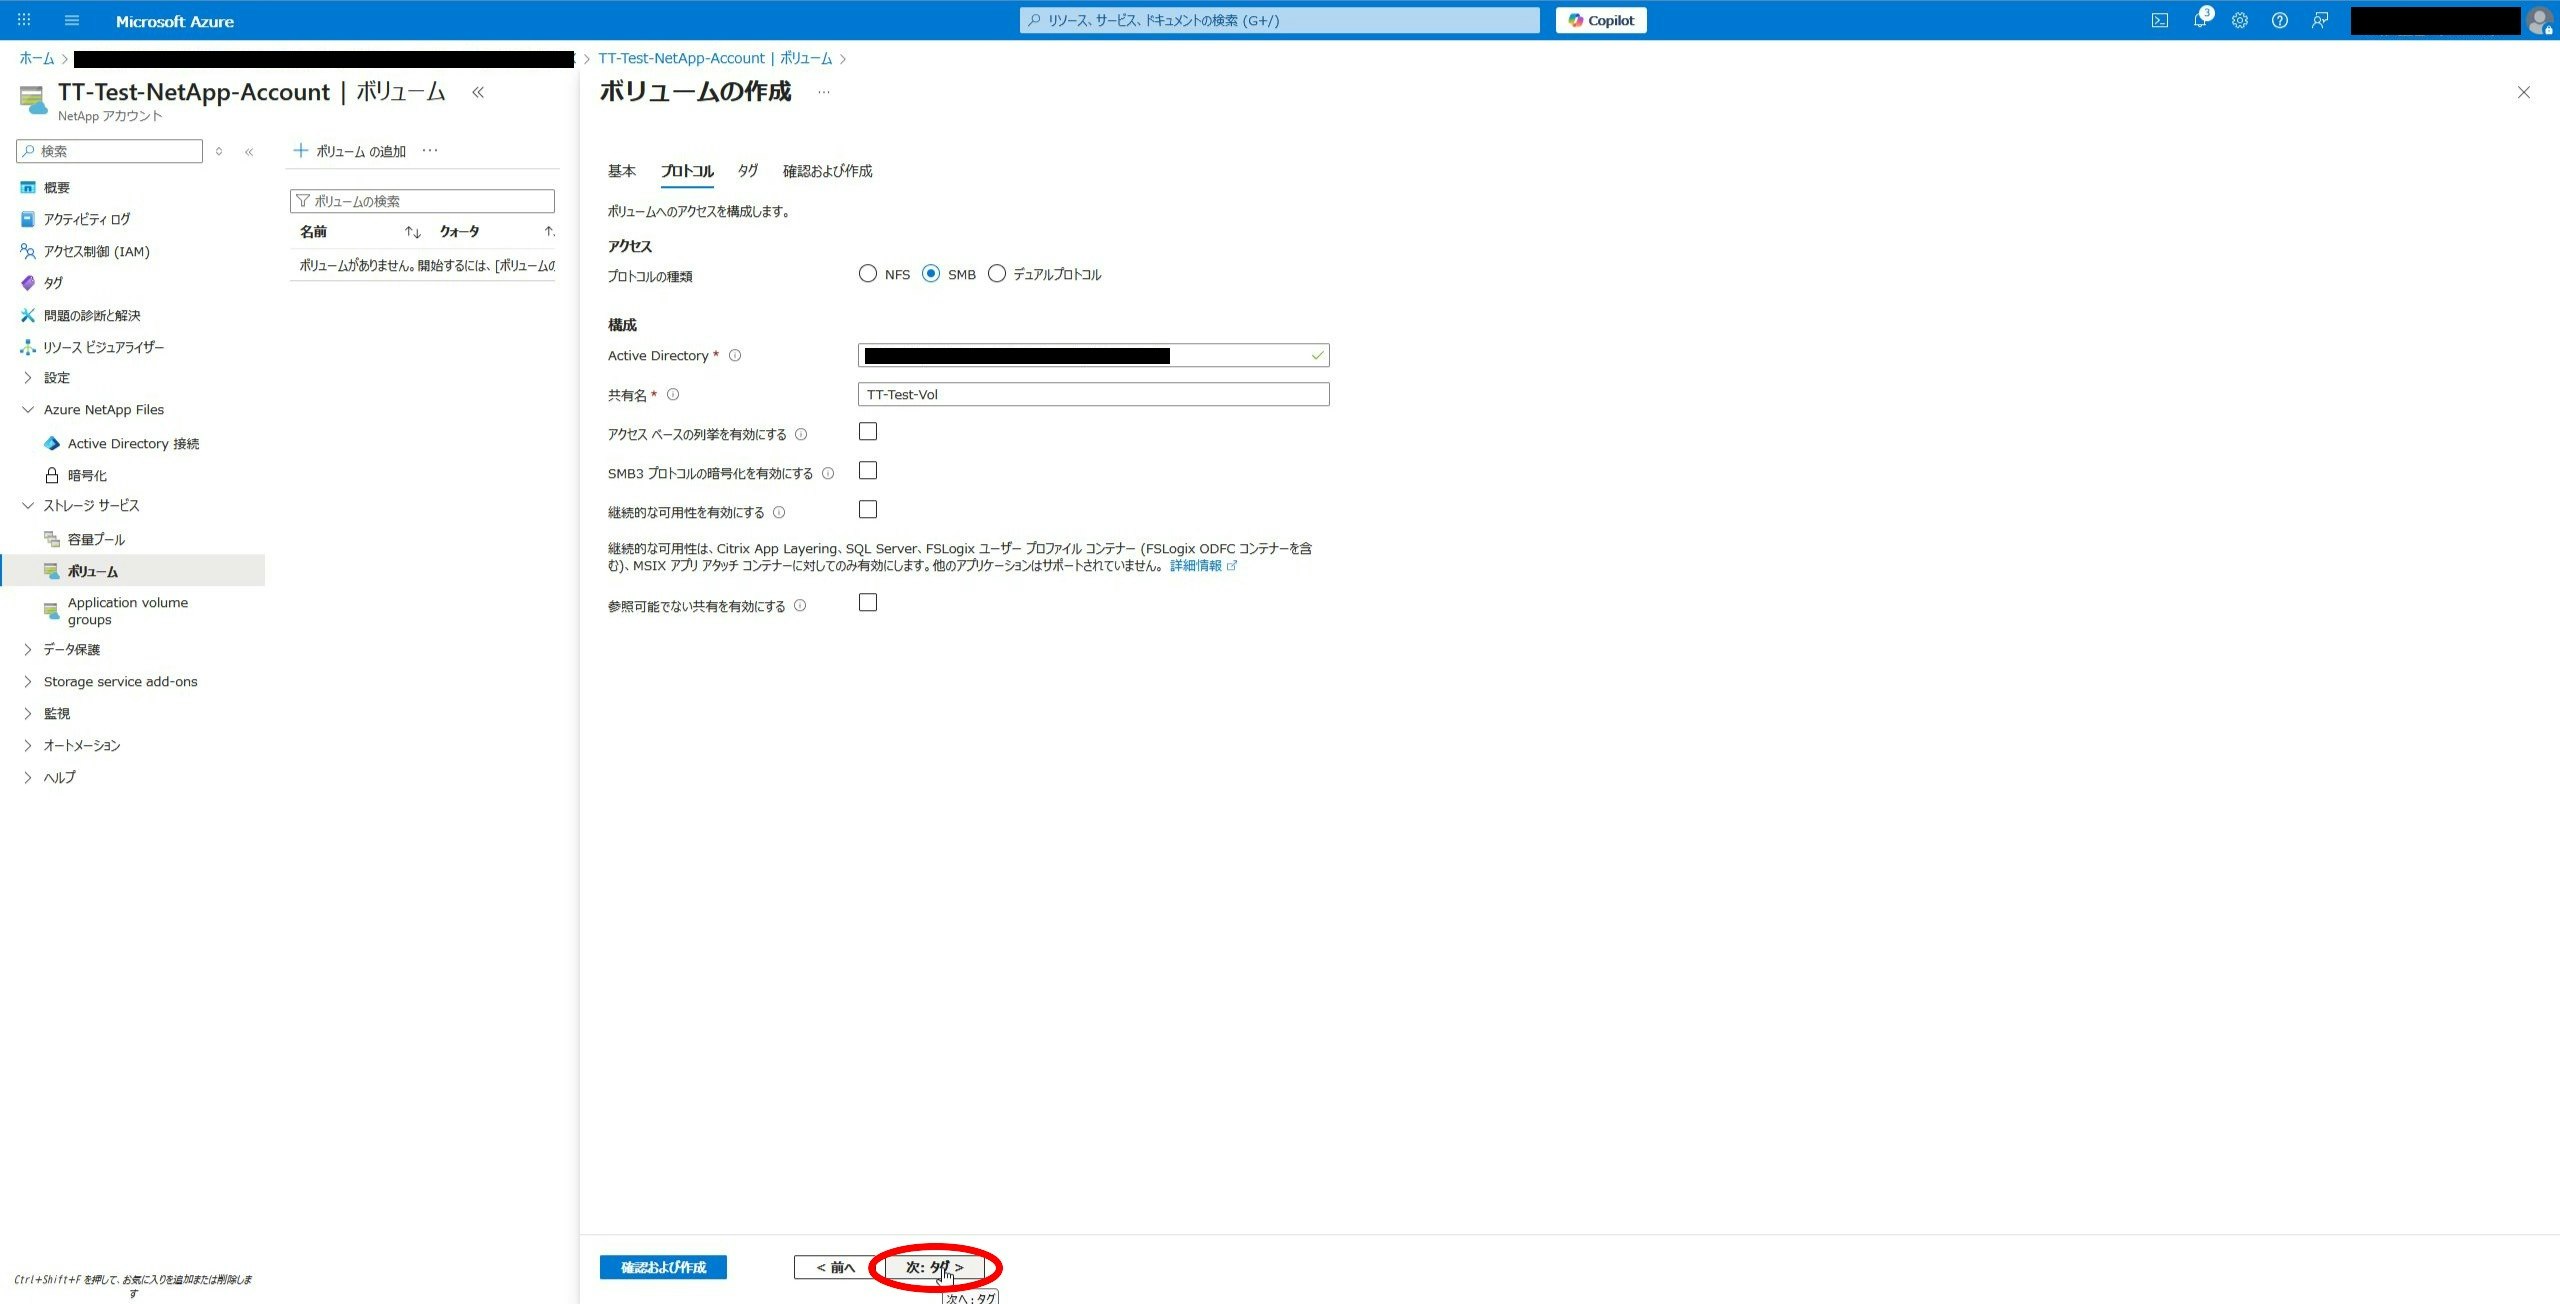Switch to the 確認および作成 tab

(x=827, y=171)
